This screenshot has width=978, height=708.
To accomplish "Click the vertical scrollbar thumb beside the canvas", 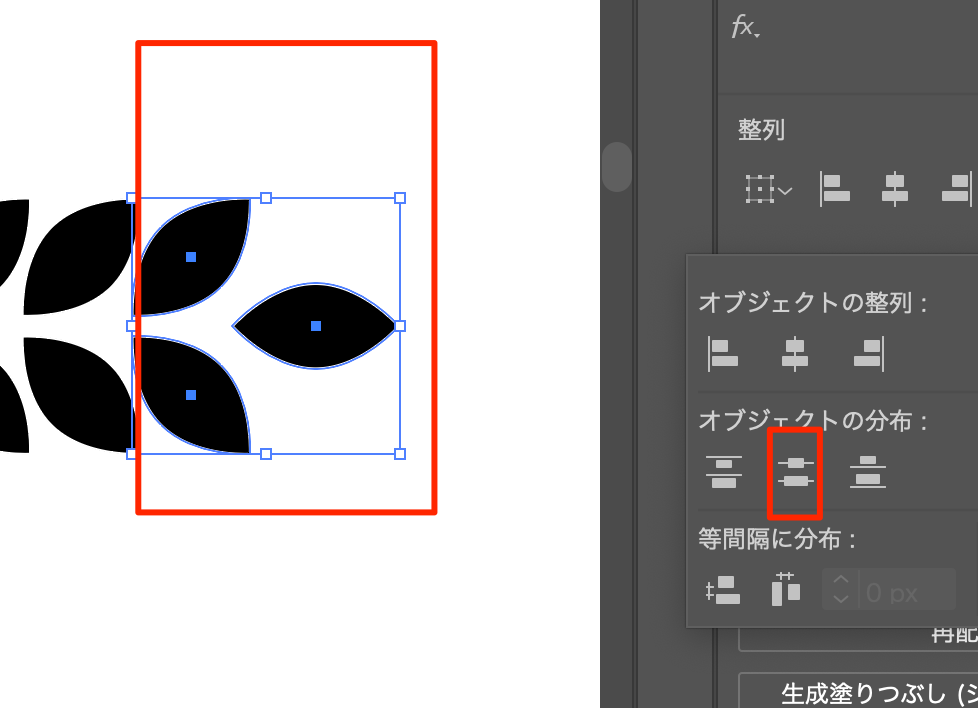I will click(x=616, y=167).
